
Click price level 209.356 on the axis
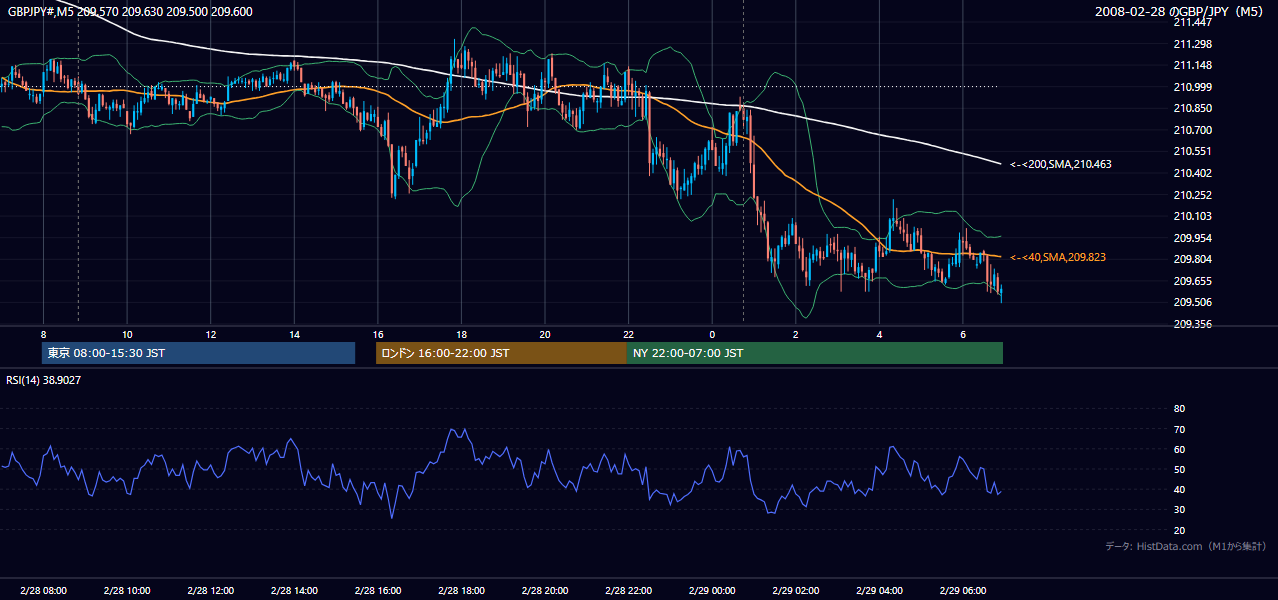pos(1193,324)
